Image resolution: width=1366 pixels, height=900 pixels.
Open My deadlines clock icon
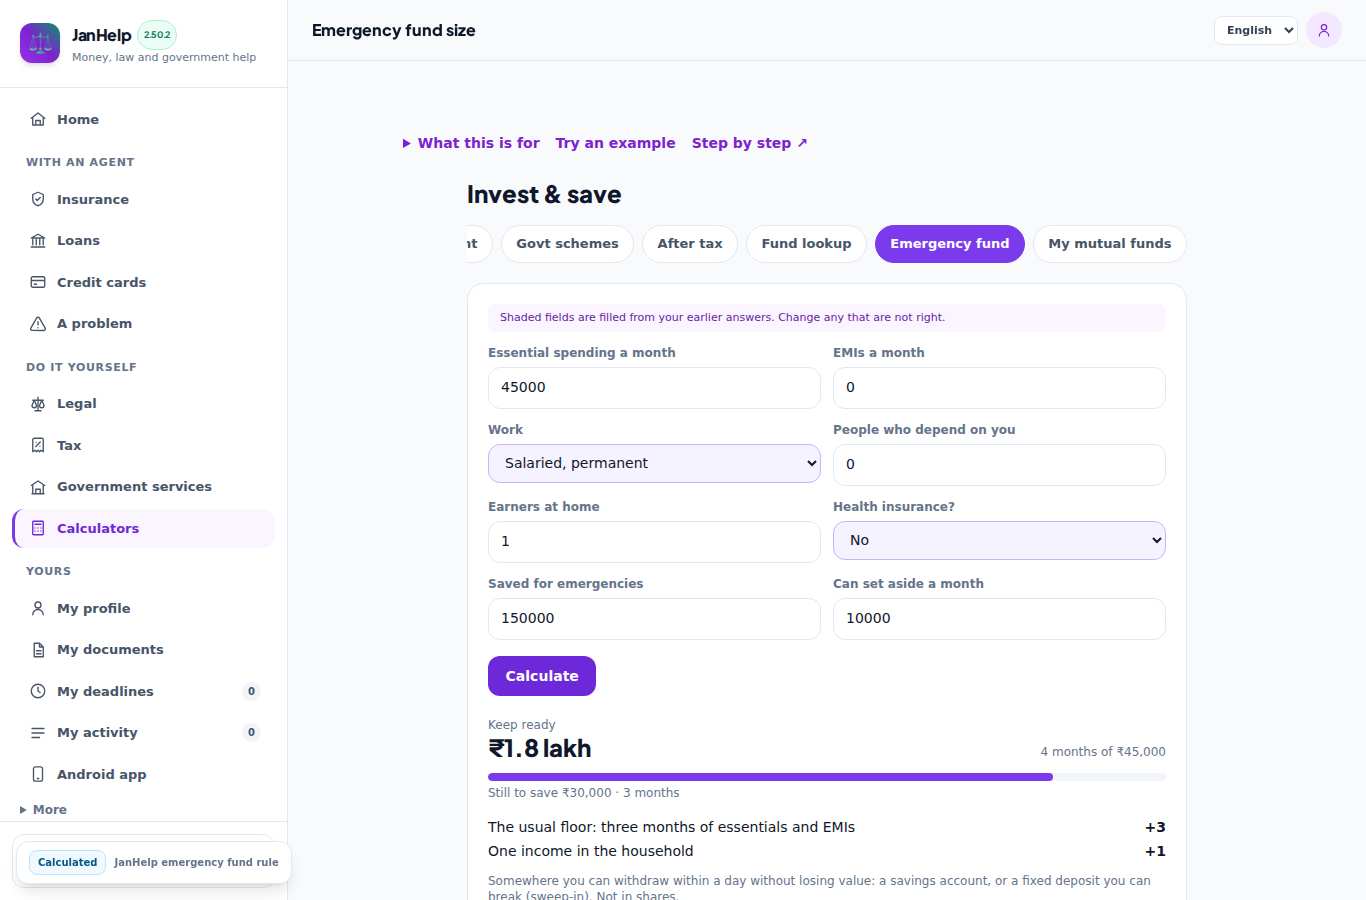(38, 691)
